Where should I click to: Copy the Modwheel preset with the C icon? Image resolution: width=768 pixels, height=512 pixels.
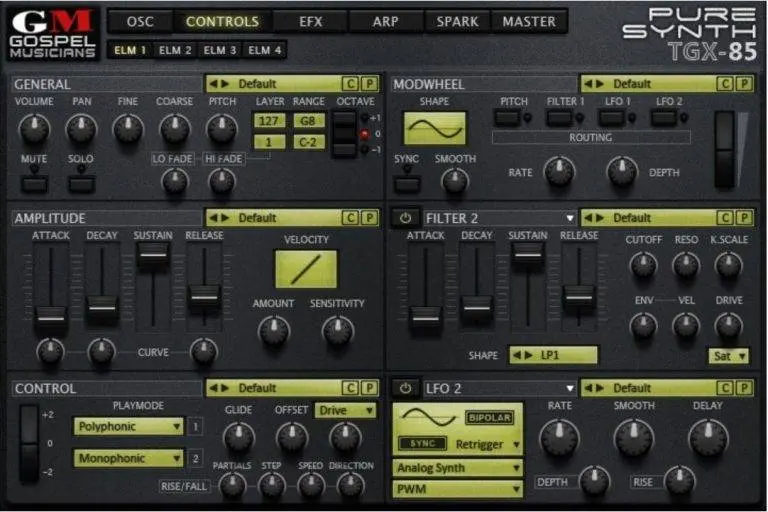(725, 84)
